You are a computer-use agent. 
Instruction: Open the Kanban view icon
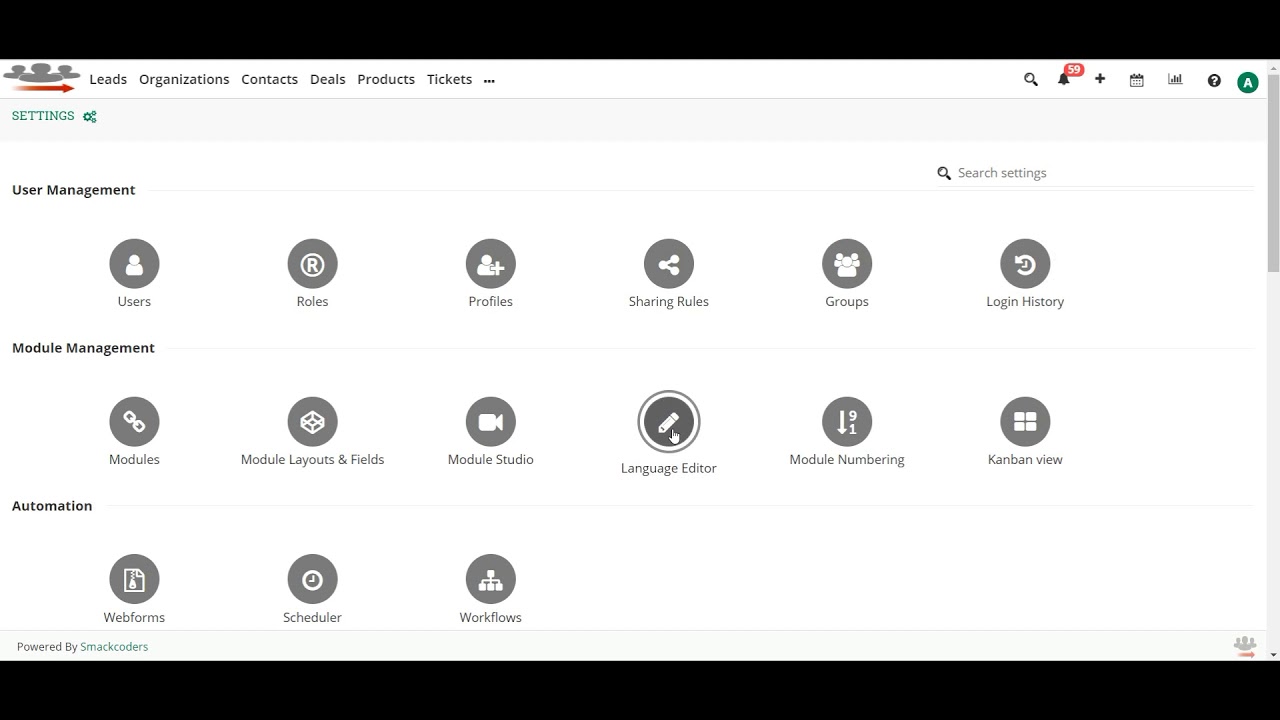(1025, 422)
